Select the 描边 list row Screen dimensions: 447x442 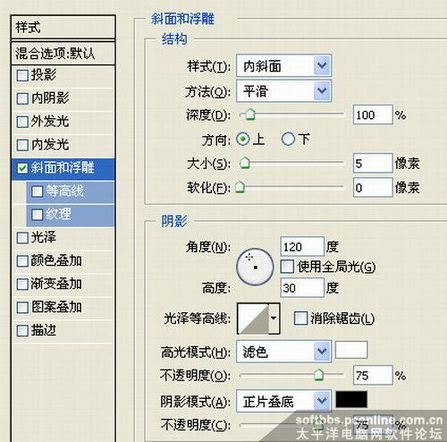(x=63, y=331)
